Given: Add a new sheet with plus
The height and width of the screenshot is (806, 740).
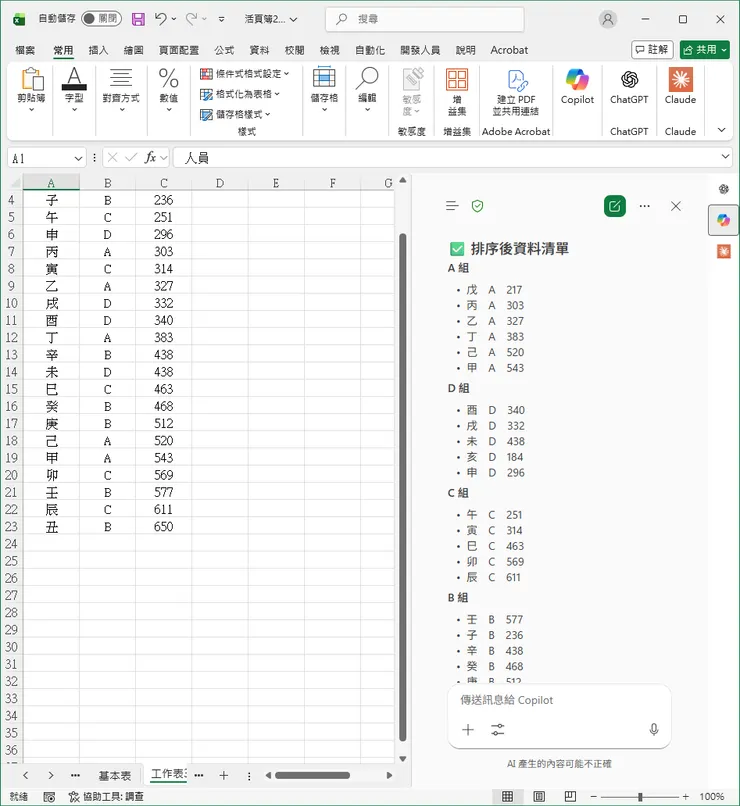Looking at the screenshot, I should [x=224, y=776].
